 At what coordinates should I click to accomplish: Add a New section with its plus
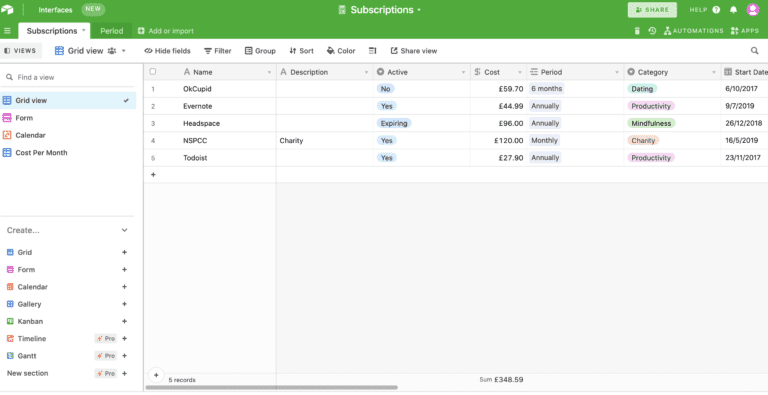[x=124, y=373]
